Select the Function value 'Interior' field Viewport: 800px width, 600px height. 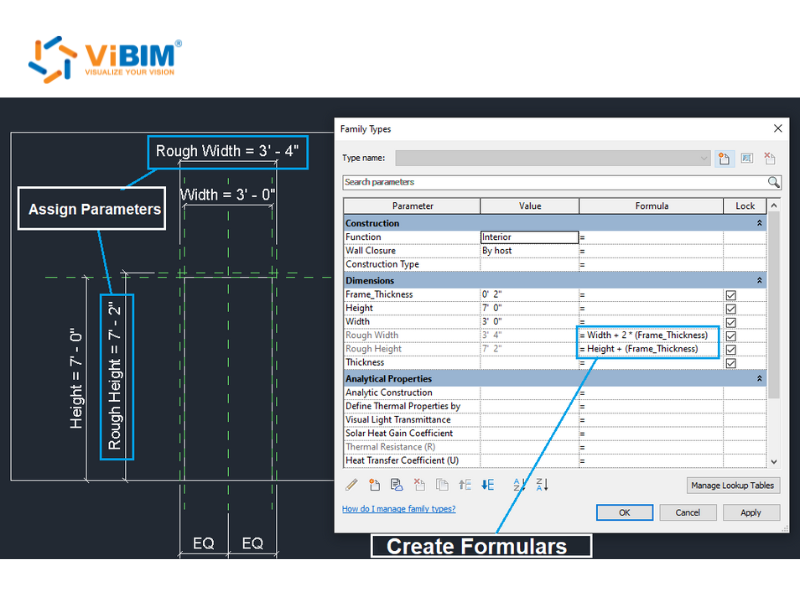click(x=530, y=237)
